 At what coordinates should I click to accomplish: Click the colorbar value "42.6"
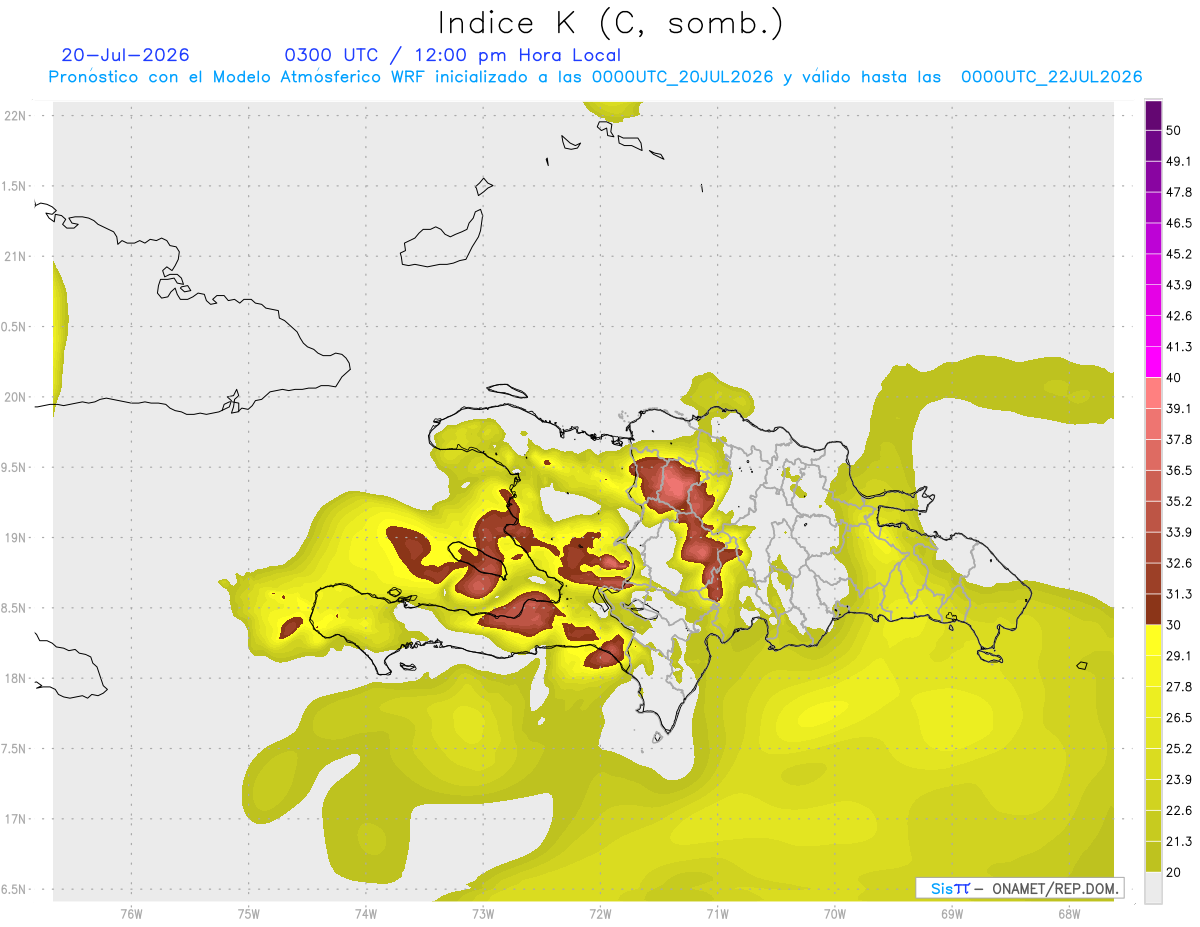1179,316
